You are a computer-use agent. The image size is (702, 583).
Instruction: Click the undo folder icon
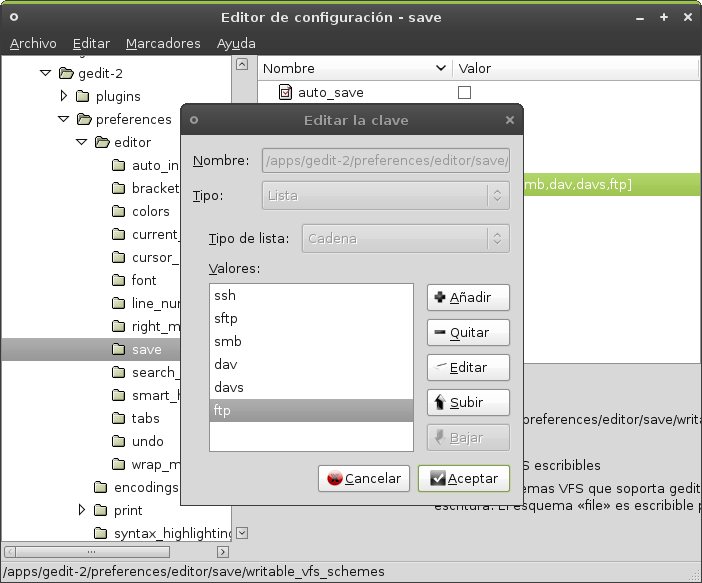(x=118, y=442)
